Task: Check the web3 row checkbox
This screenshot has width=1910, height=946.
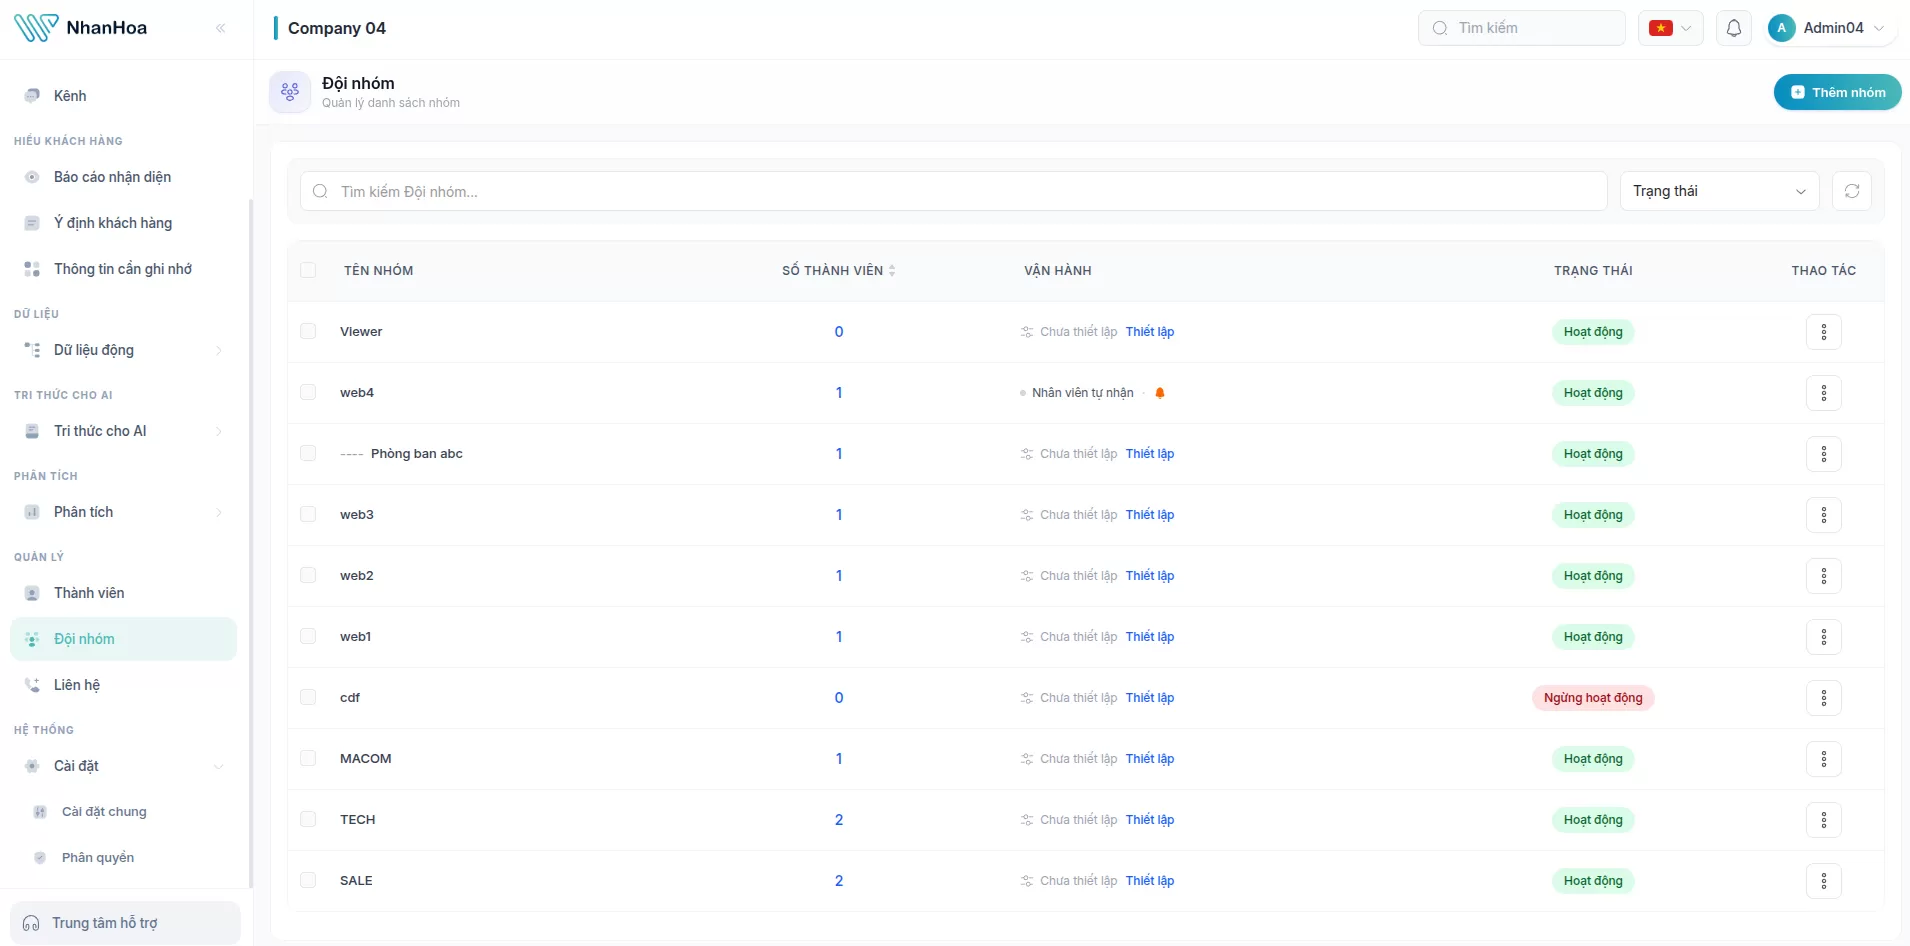Action: click(x=308, y=514)
